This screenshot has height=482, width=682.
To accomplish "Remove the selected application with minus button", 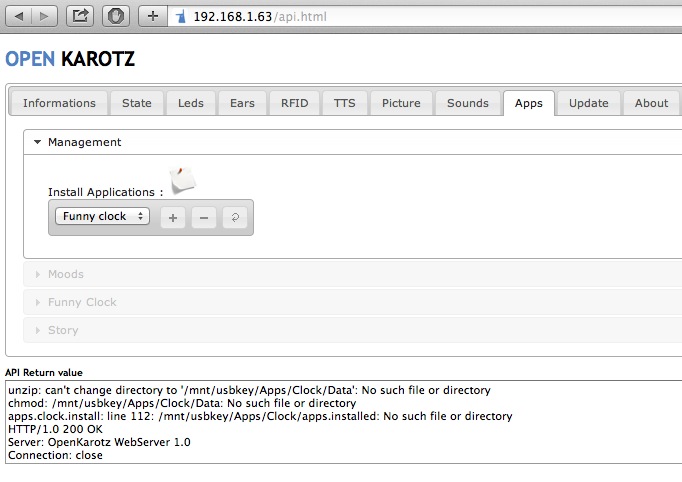I will tap(204, 218).
